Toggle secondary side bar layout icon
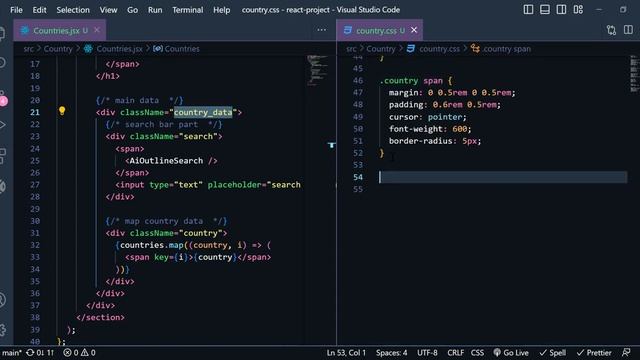640x360 pixels. pos(561,9)
